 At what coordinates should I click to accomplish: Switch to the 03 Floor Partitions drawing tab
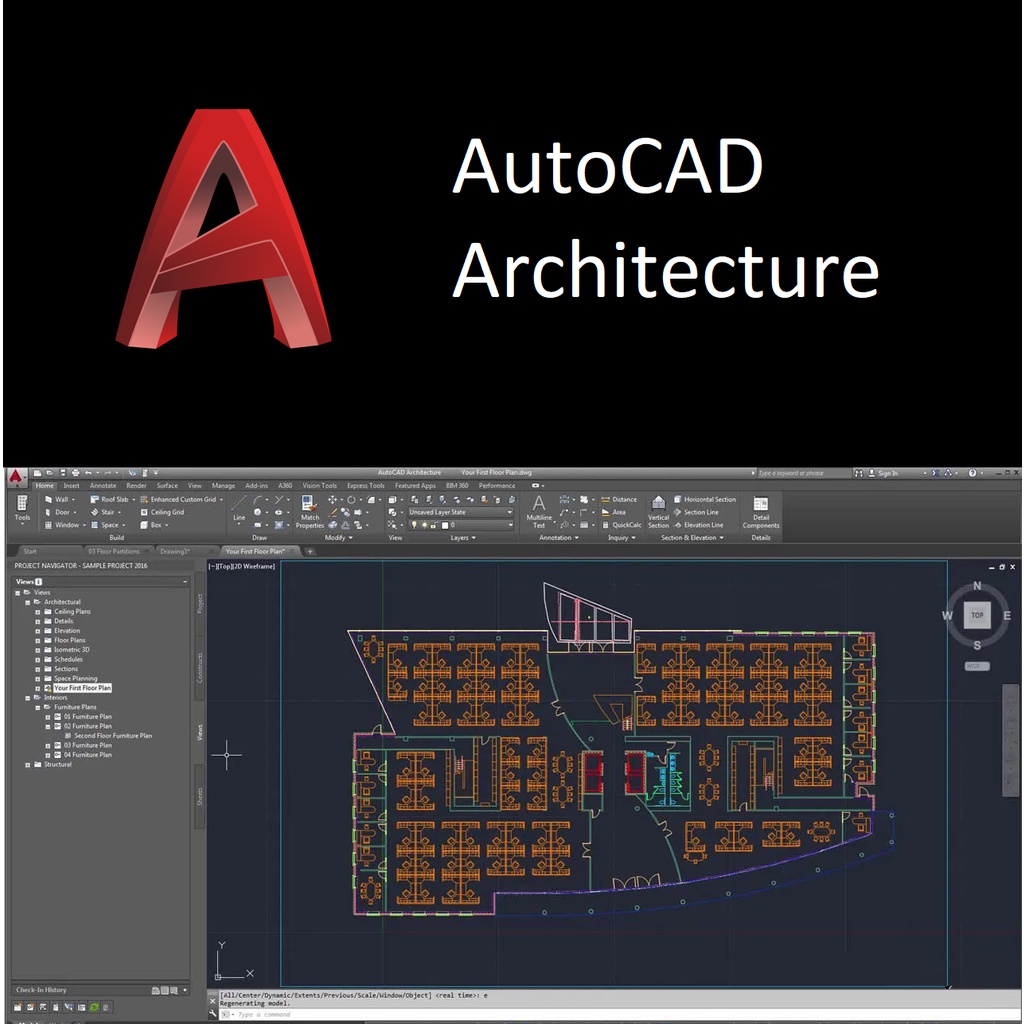[x=114, y=551]
